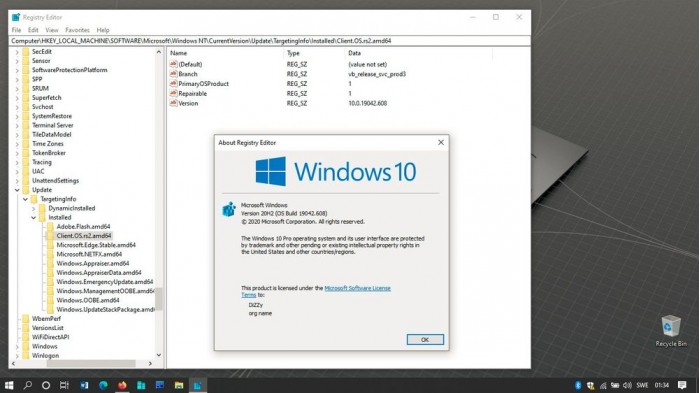Click the WiFiDirectAPI folder icon
Image resolution: width=700 pixels, height=393 pixels.
(25, 337)
